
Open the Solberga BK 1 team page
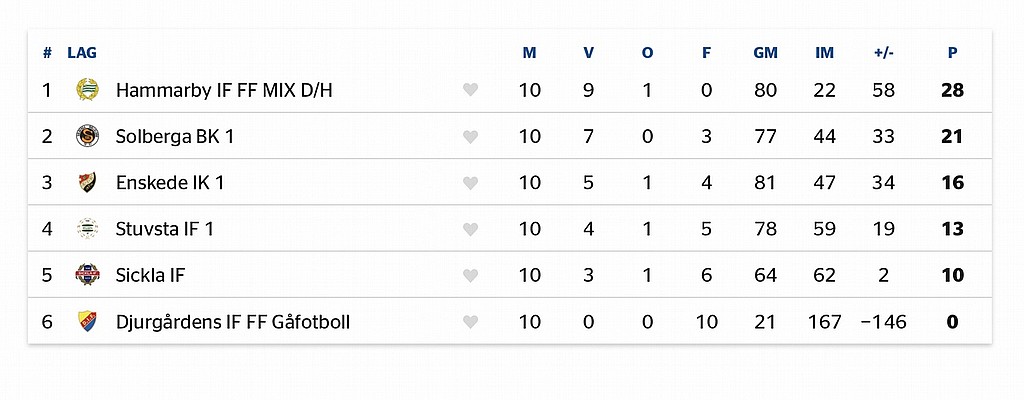click(174, 137)
